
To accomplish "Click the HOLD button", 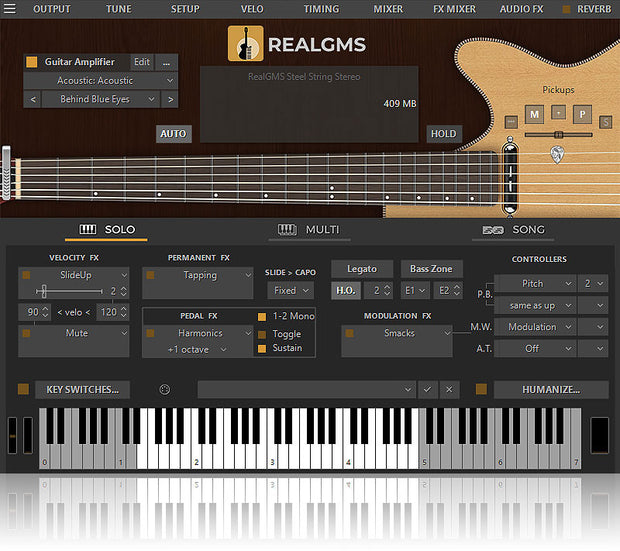I will coord(444,134).
